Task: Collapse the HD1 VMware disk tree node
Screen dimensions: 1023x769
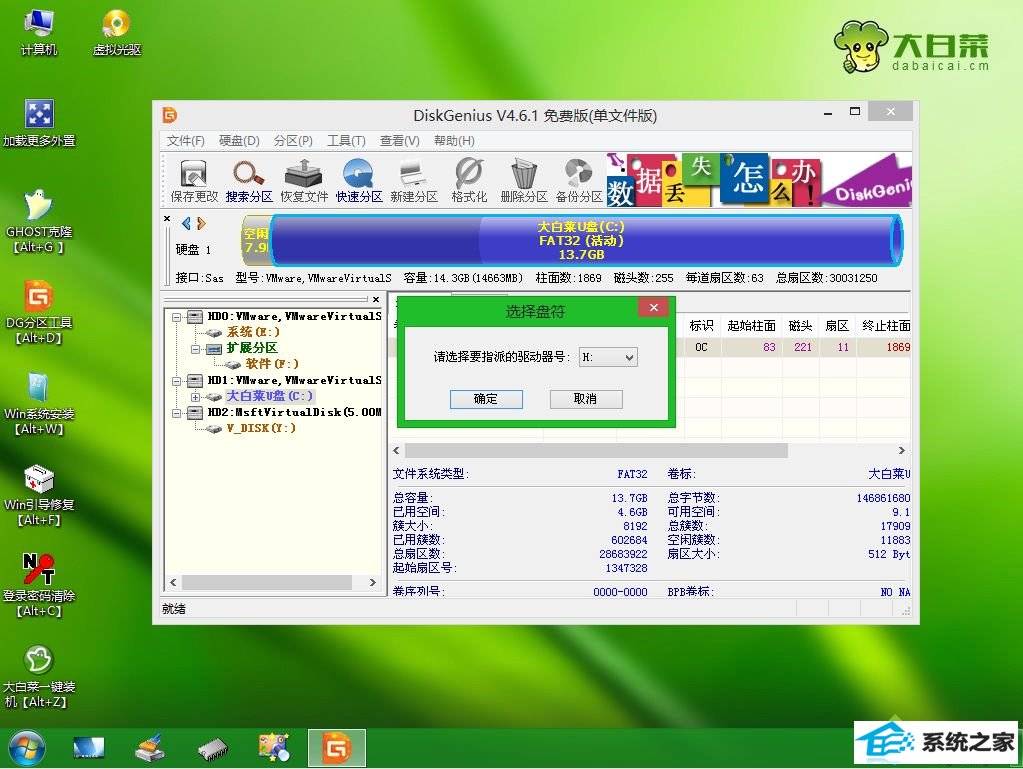Action: 176,381
